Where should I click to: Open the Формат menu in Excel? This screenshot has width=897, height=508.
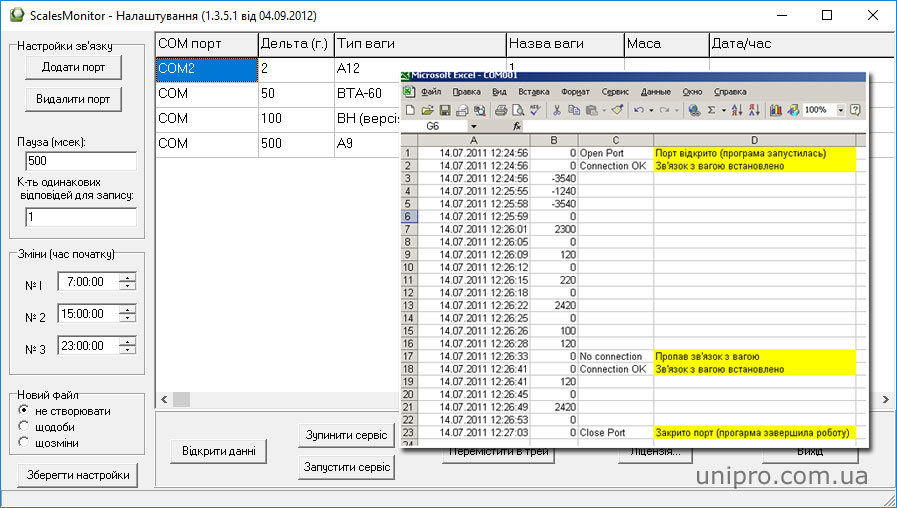pyautogui.click(x=575, y=92)
